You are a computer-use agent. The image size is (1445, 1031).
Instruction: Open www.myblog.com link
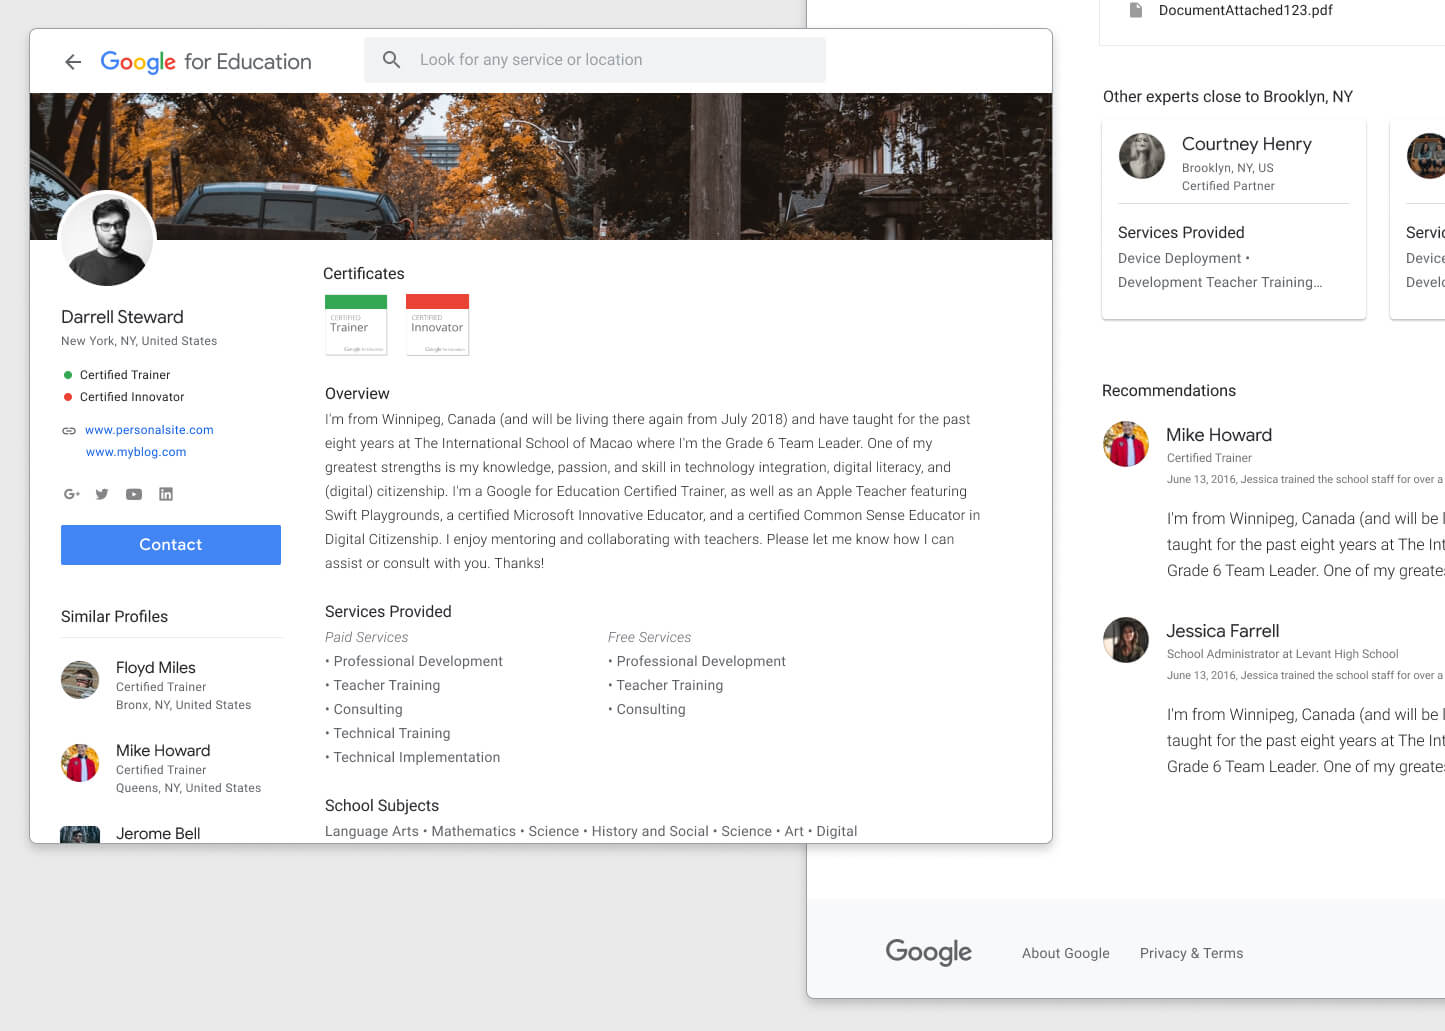136,452
